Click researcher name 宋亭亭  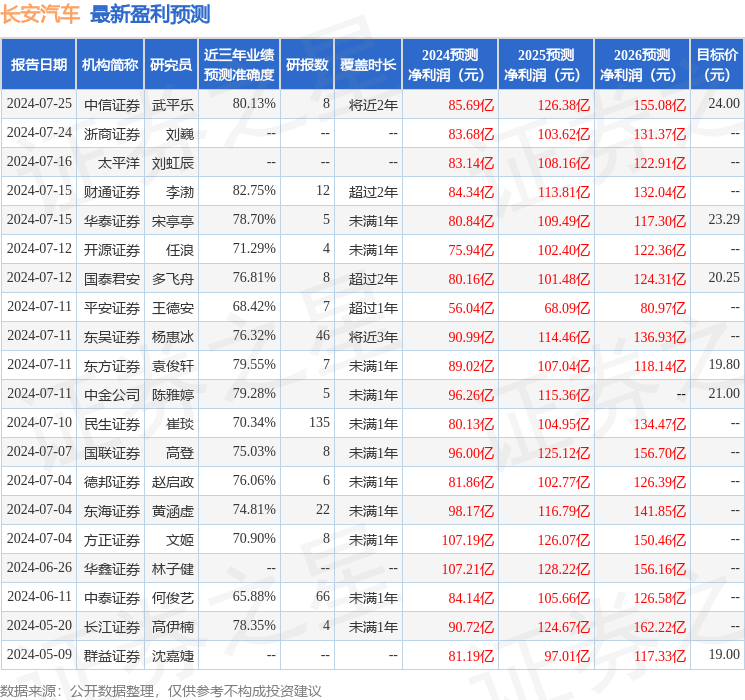coord(173,221)
